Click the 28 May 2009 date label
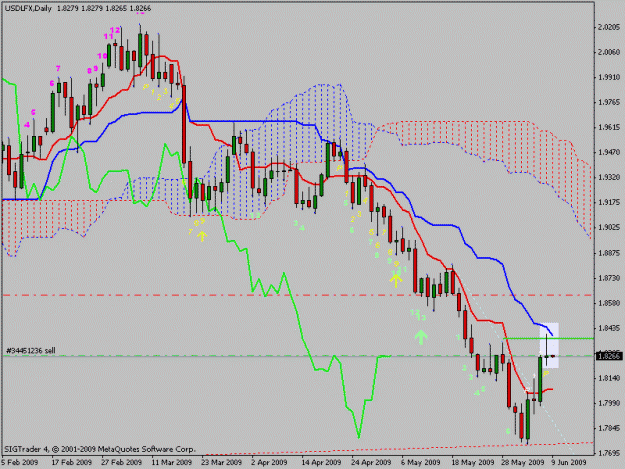 pos(523,462)
